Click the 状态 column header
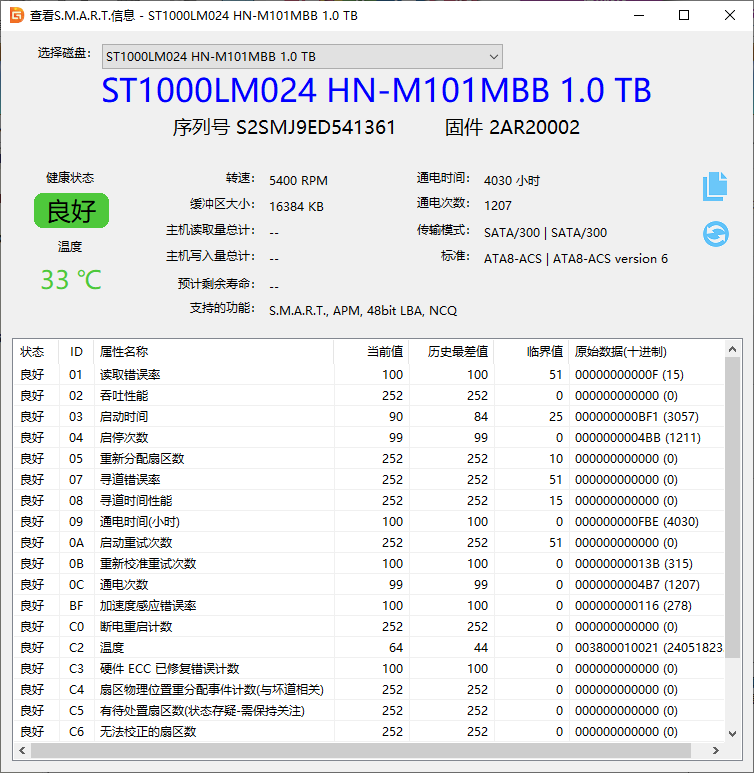 pyautogui.click(x=36, y=351)
